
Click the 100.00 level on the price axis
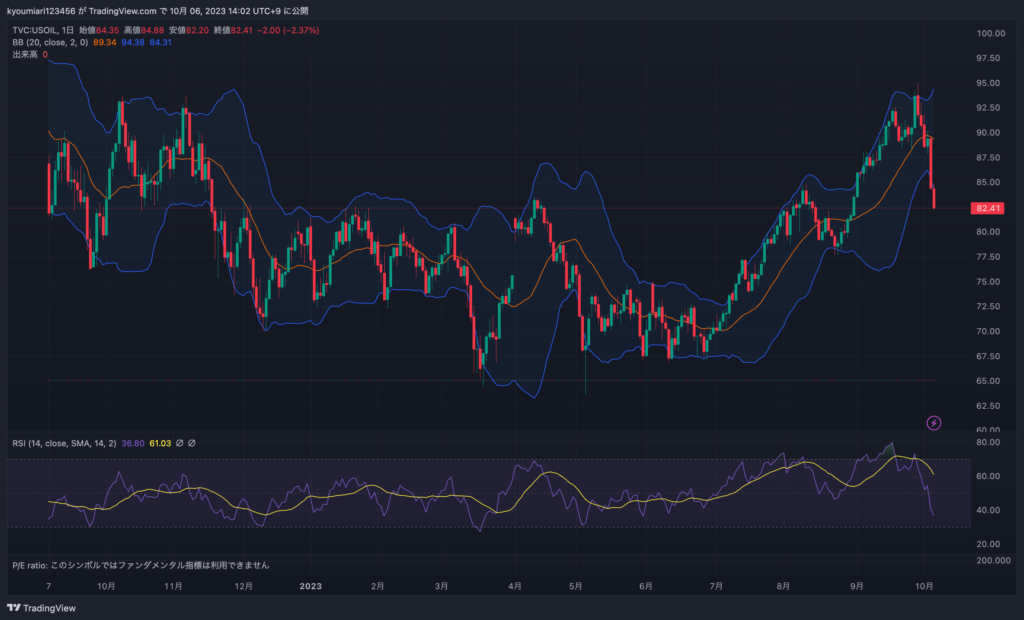pos(991,33)
